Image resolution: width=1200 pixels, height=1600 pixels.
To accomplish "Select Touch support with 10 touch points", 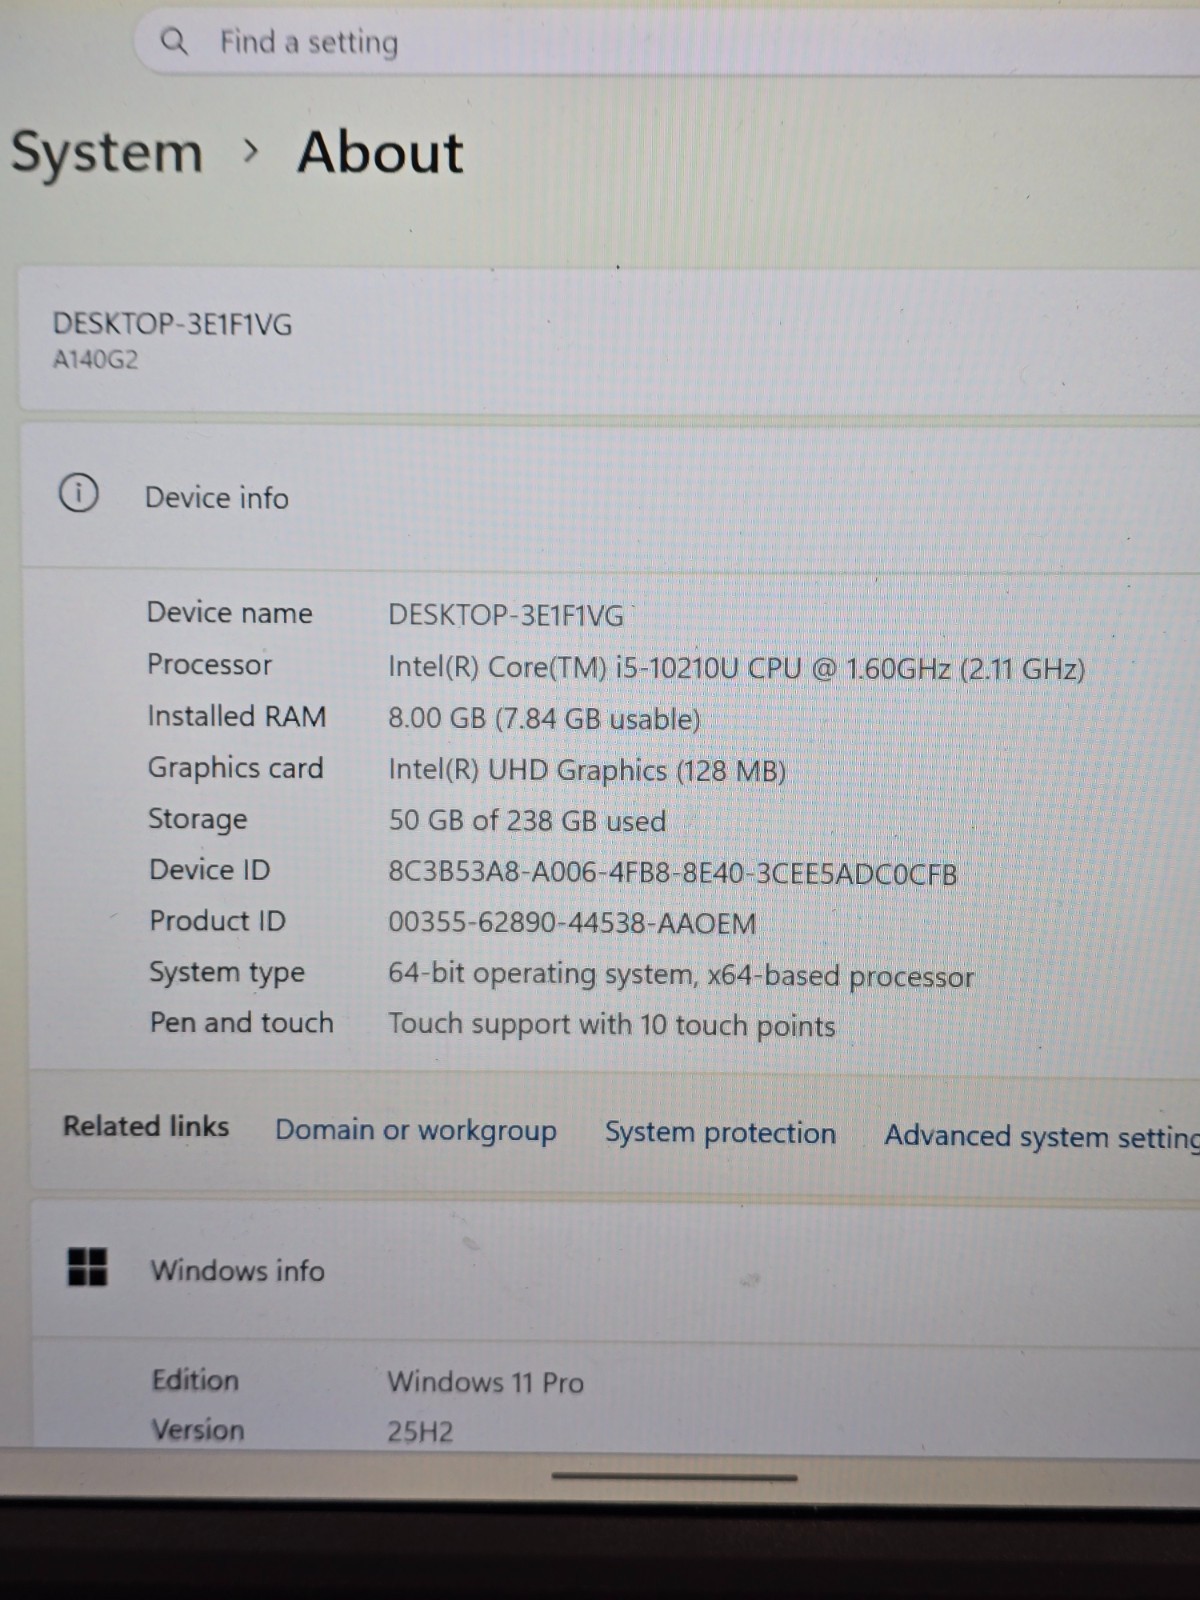I will [x=612, y=1026].
